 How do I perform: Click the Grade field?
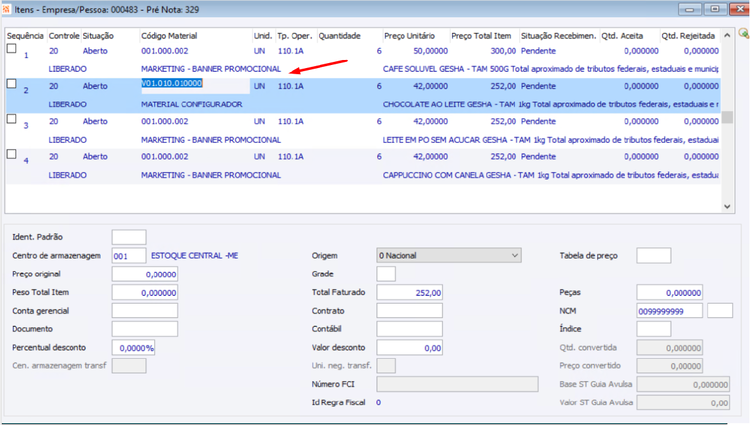tap(386, 274)
